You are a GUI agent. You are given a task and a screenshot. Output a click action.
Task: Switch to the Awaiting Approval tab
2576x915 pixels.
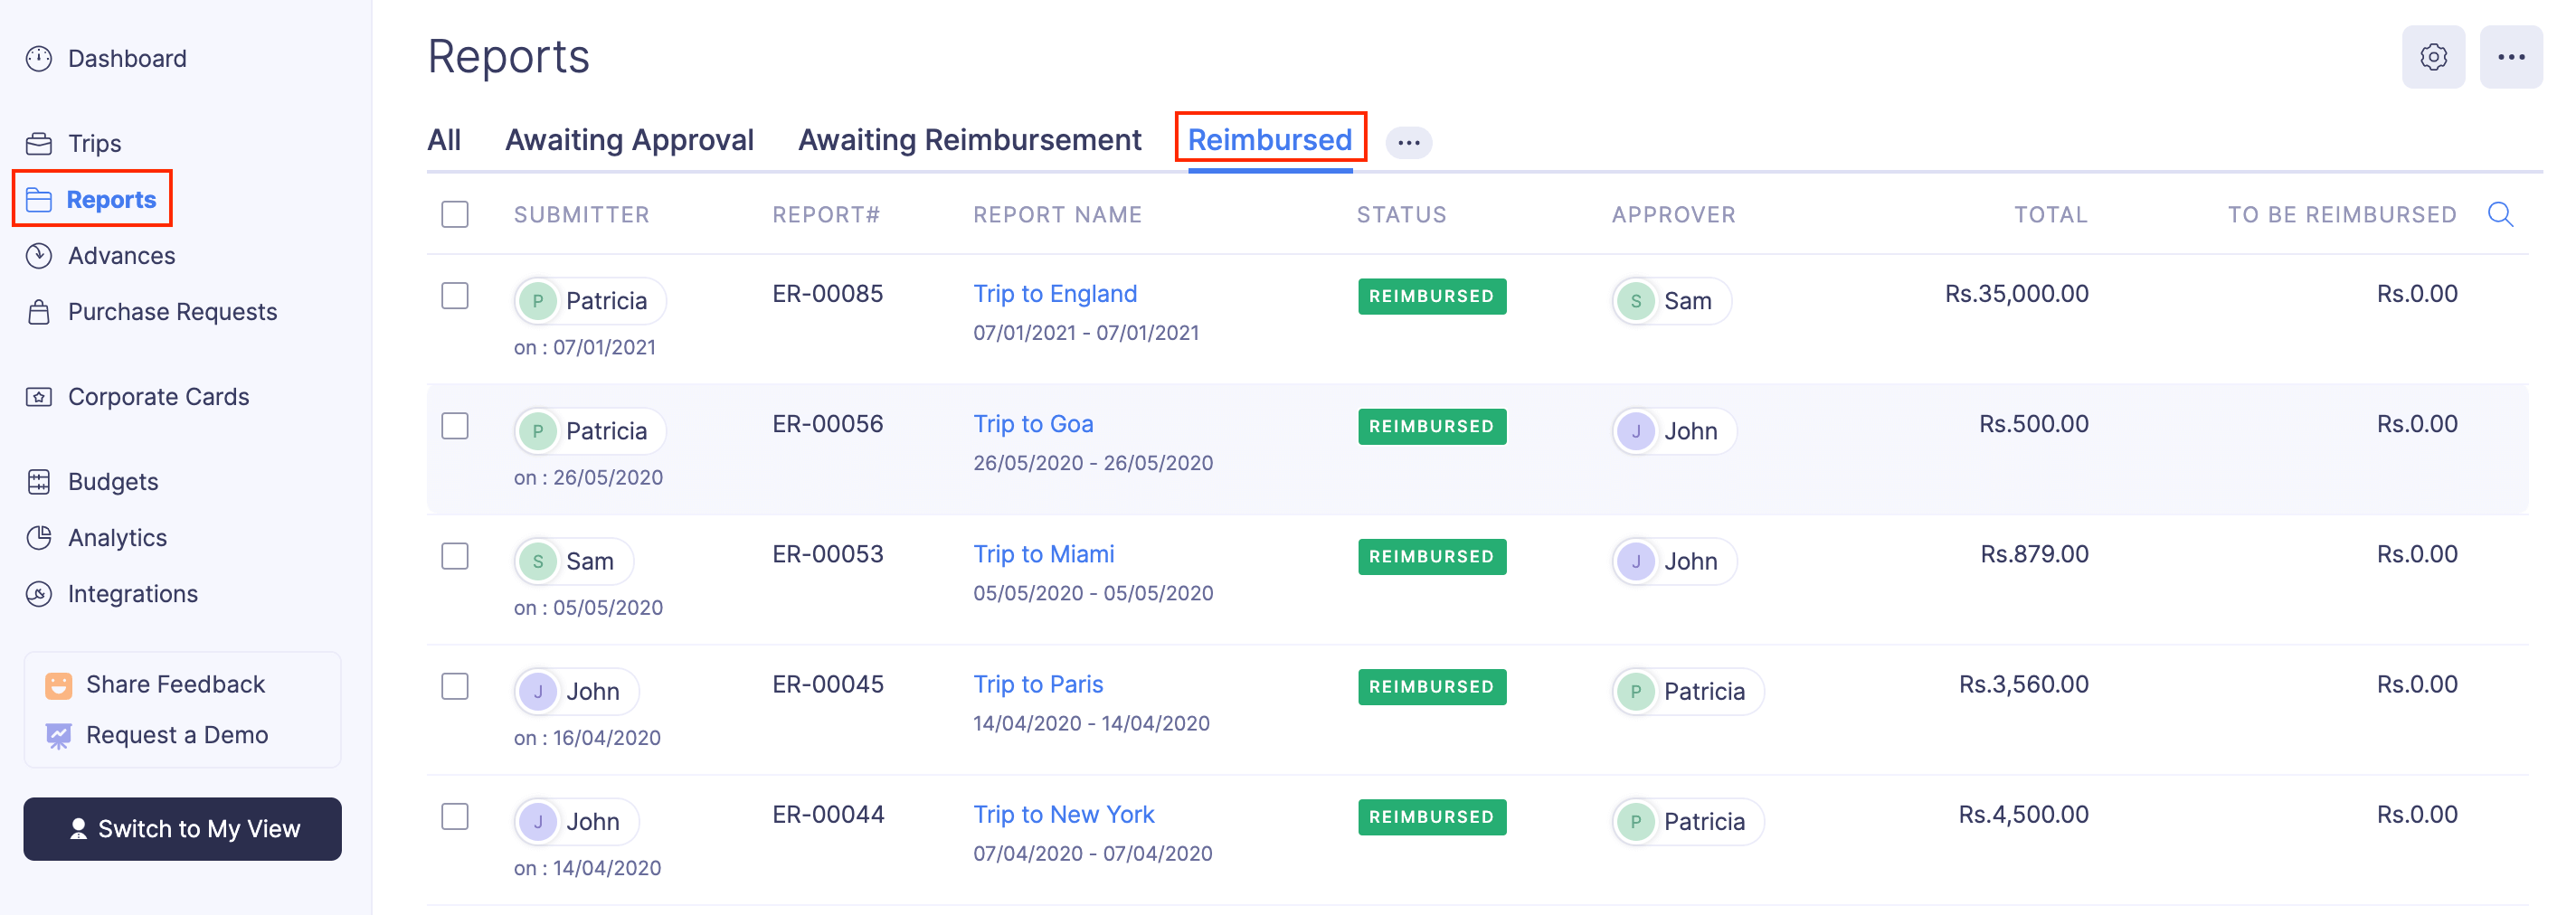coord(629,139)
